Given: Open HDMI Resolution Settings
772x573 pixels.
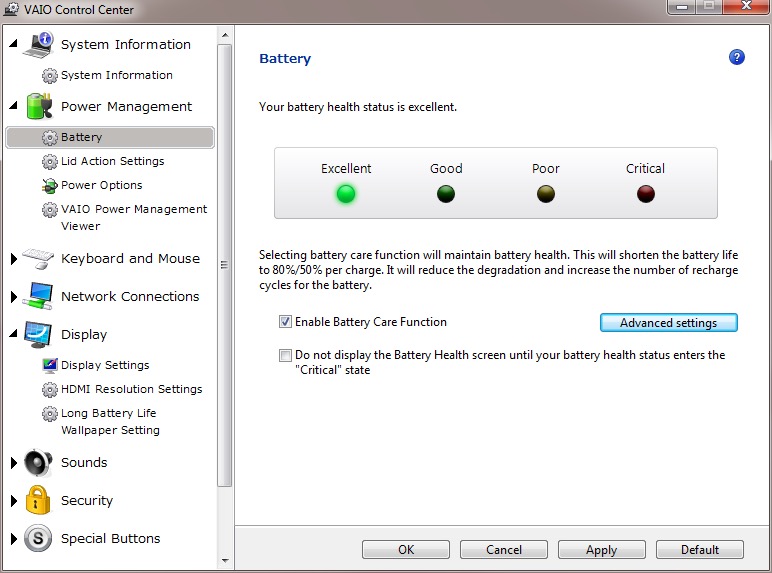Looking at the screenshot, I should pyautogui.click(x=131, y=389).
